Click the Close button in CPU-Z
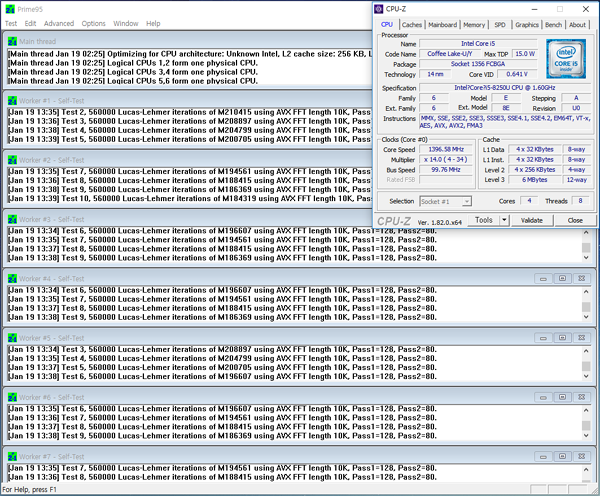 pos(575,220)
